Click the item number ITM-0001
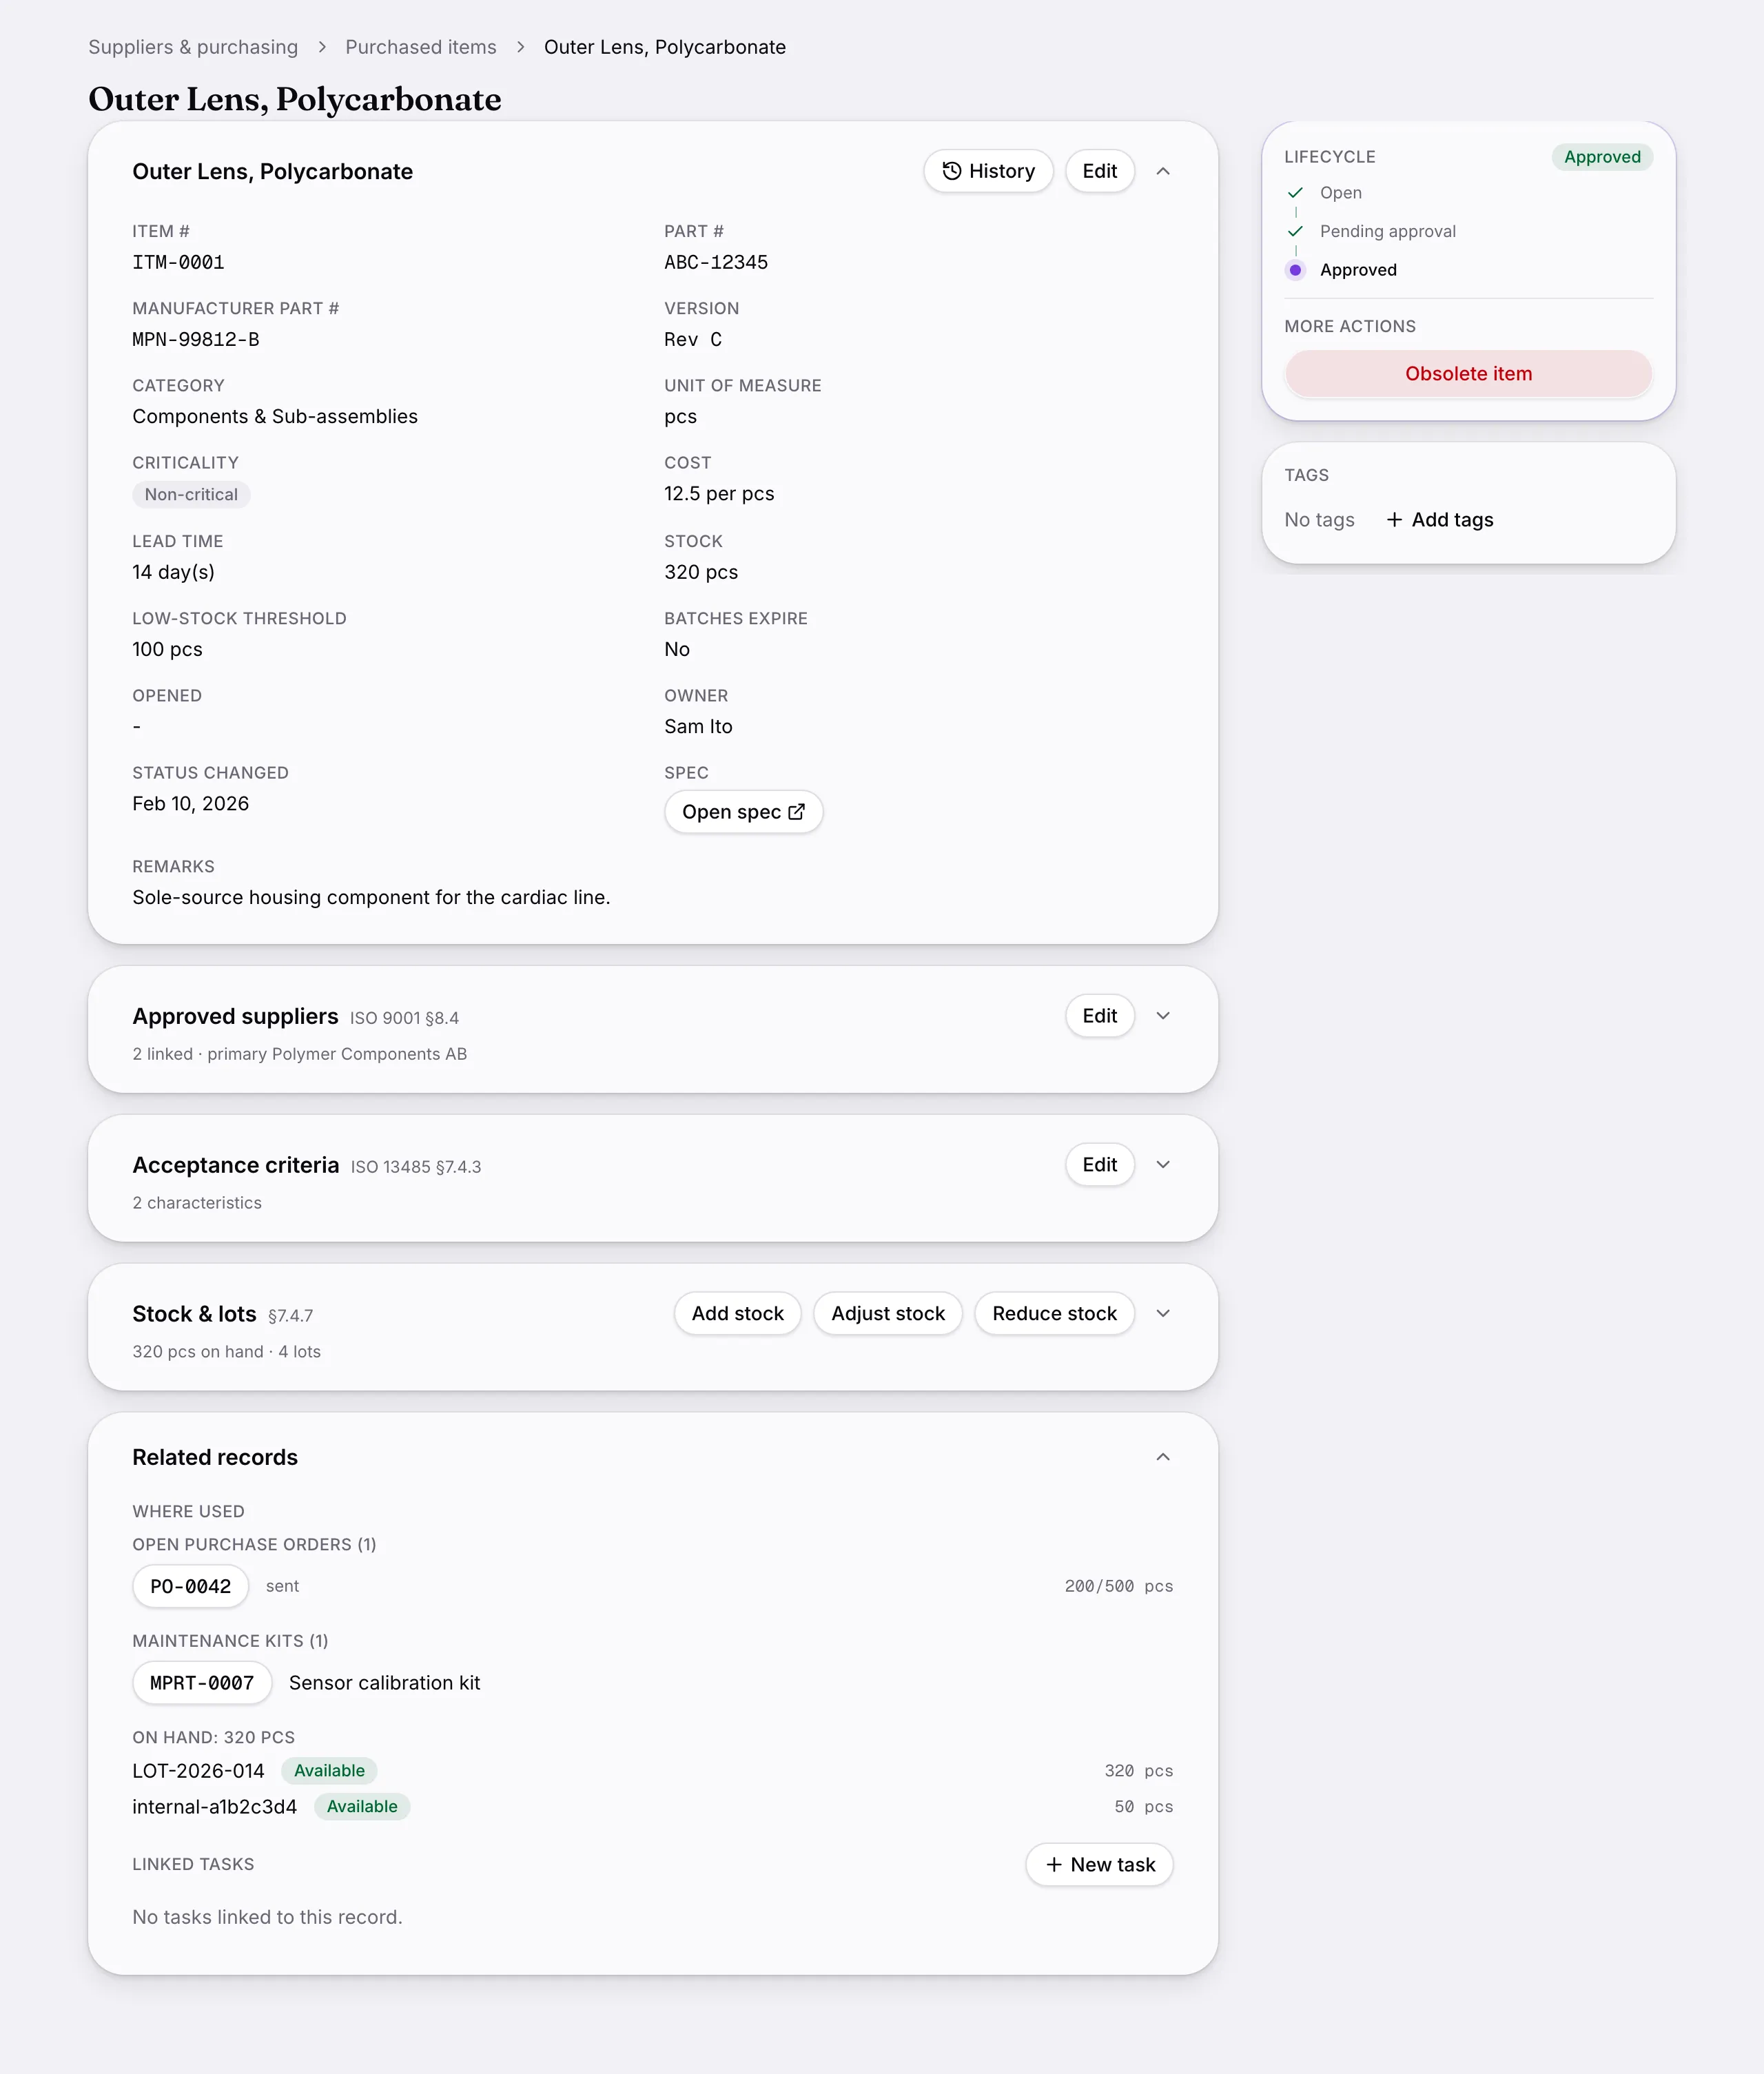Screen dimensions: 1764x2074 pyautogui.click(x=178, y=263)
